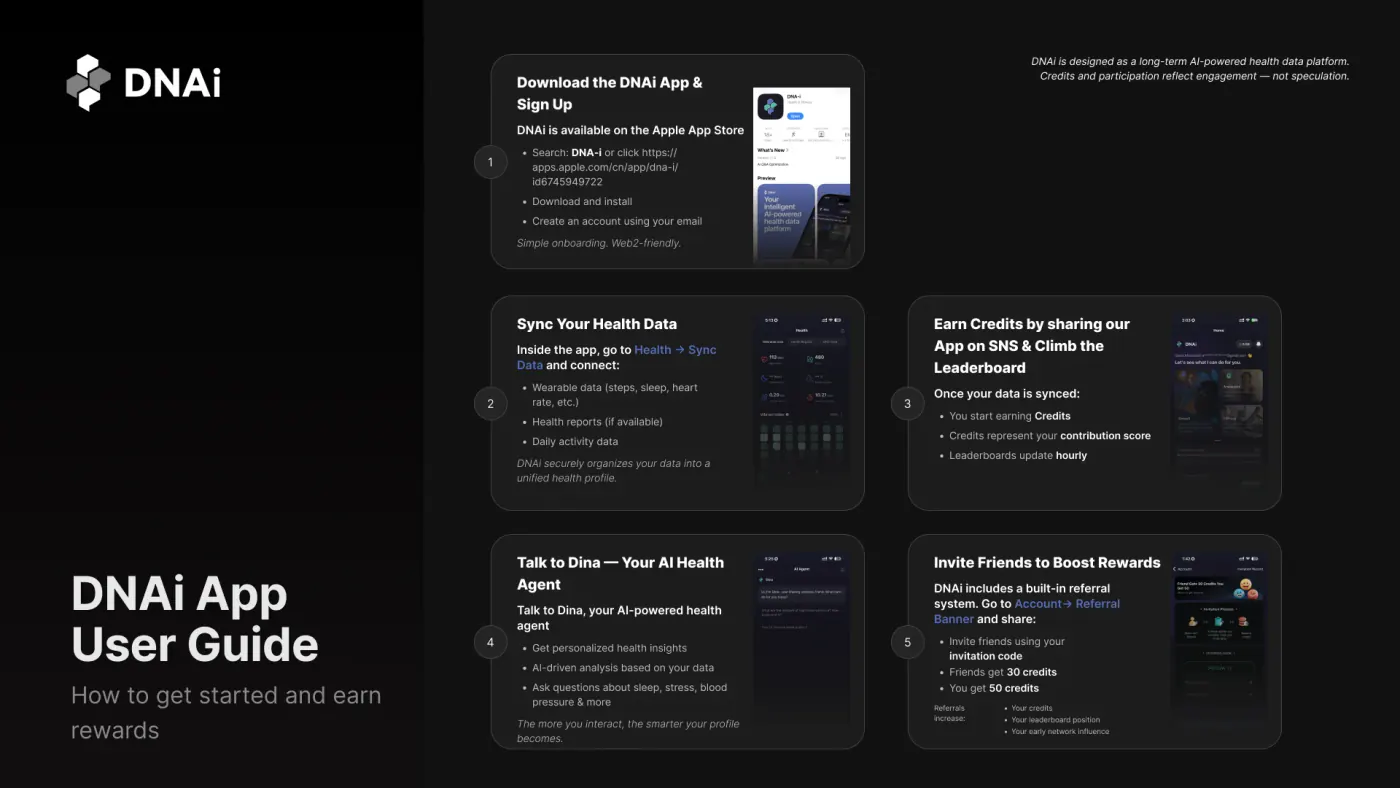Image resolution: width=1400 pixels, height=788 pixels.
Task: Click the "Download and install" bullet
Action: click(x=582, y=201)
